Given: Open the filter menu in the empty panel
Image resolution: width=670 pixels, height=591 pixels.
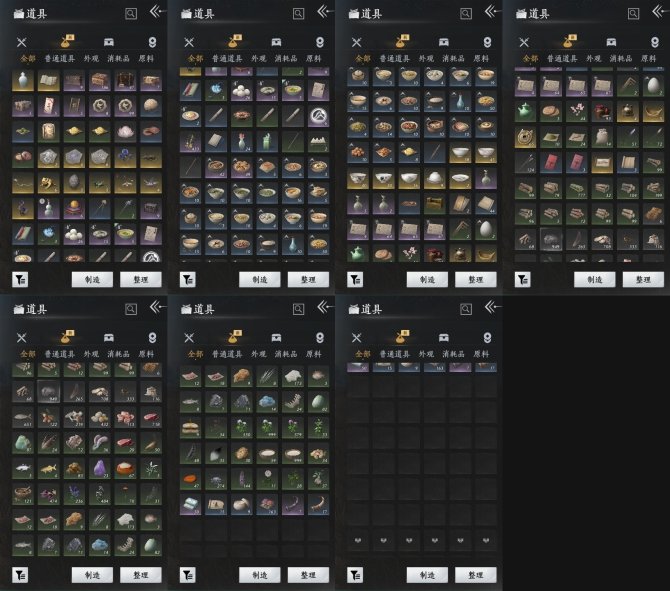Looking at the screenshot, I should point(355,575).
